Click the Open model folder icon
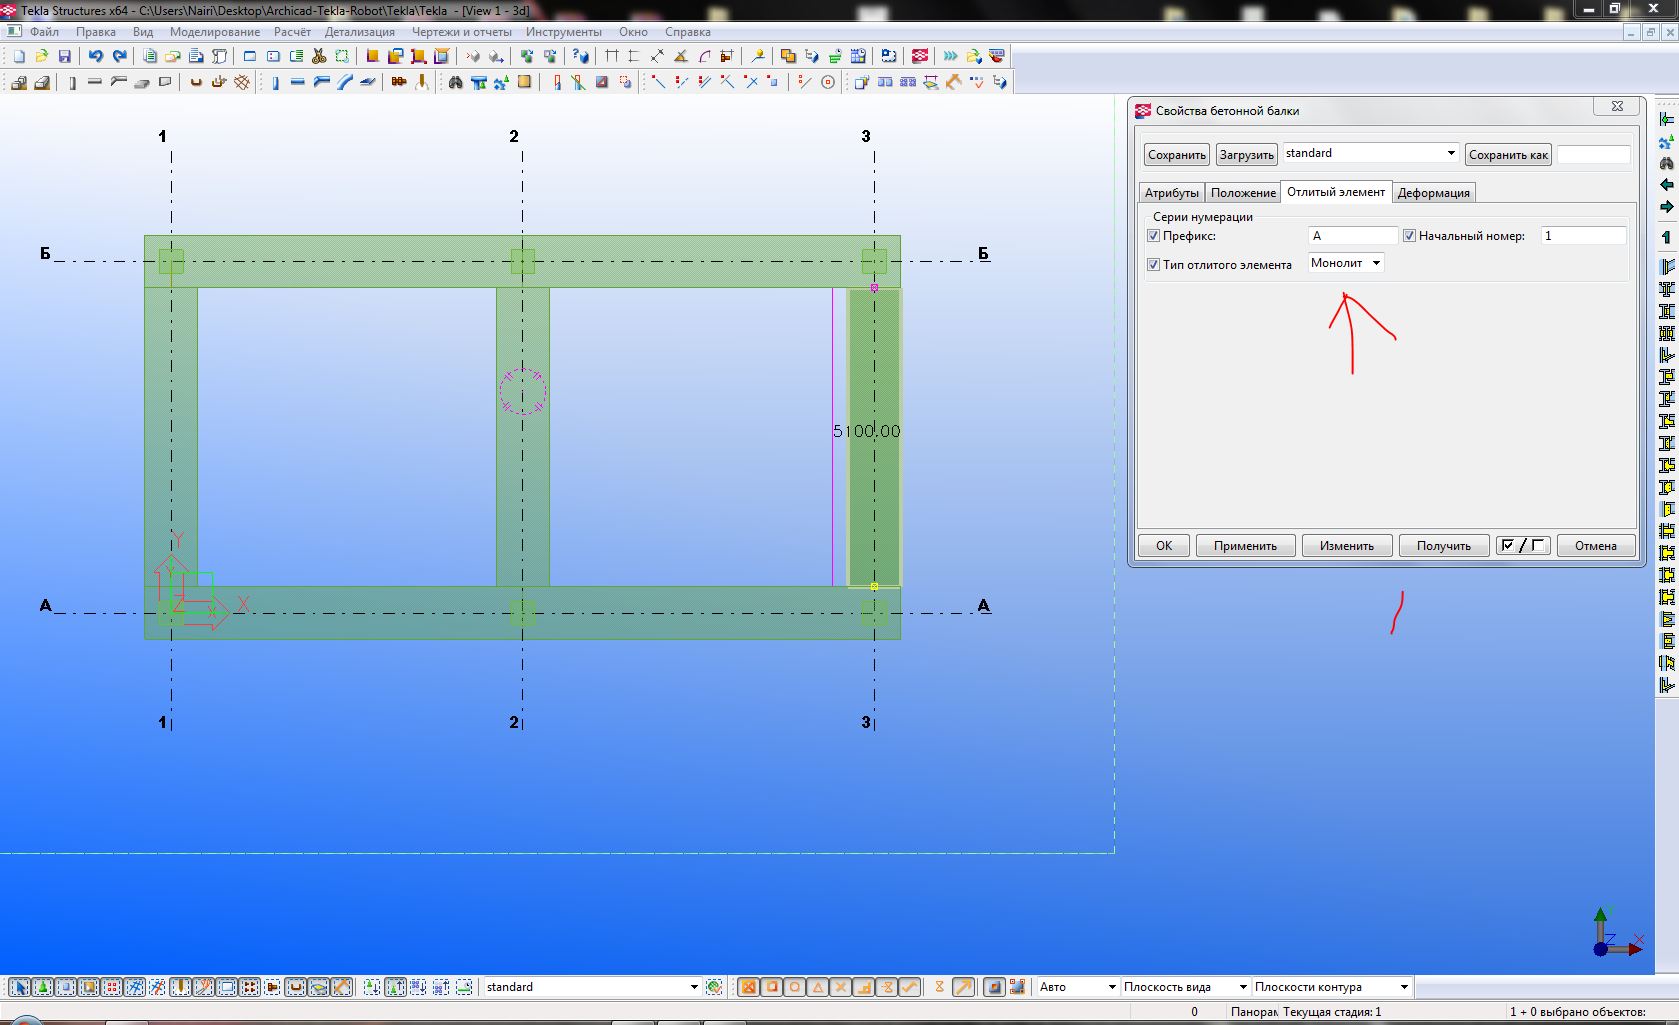The width and height of the screenshot is (1679, 1025). coord(42,57)
